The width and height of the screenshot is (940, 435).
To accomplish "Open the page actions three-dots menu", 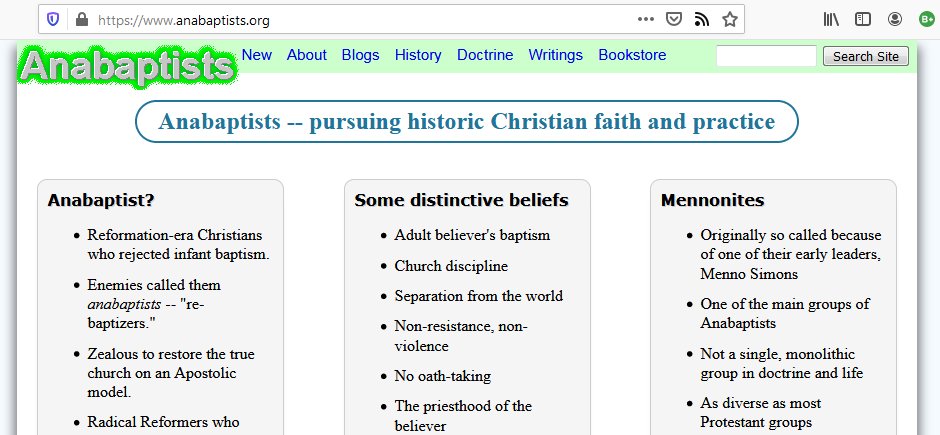I will tap(646, 19).
